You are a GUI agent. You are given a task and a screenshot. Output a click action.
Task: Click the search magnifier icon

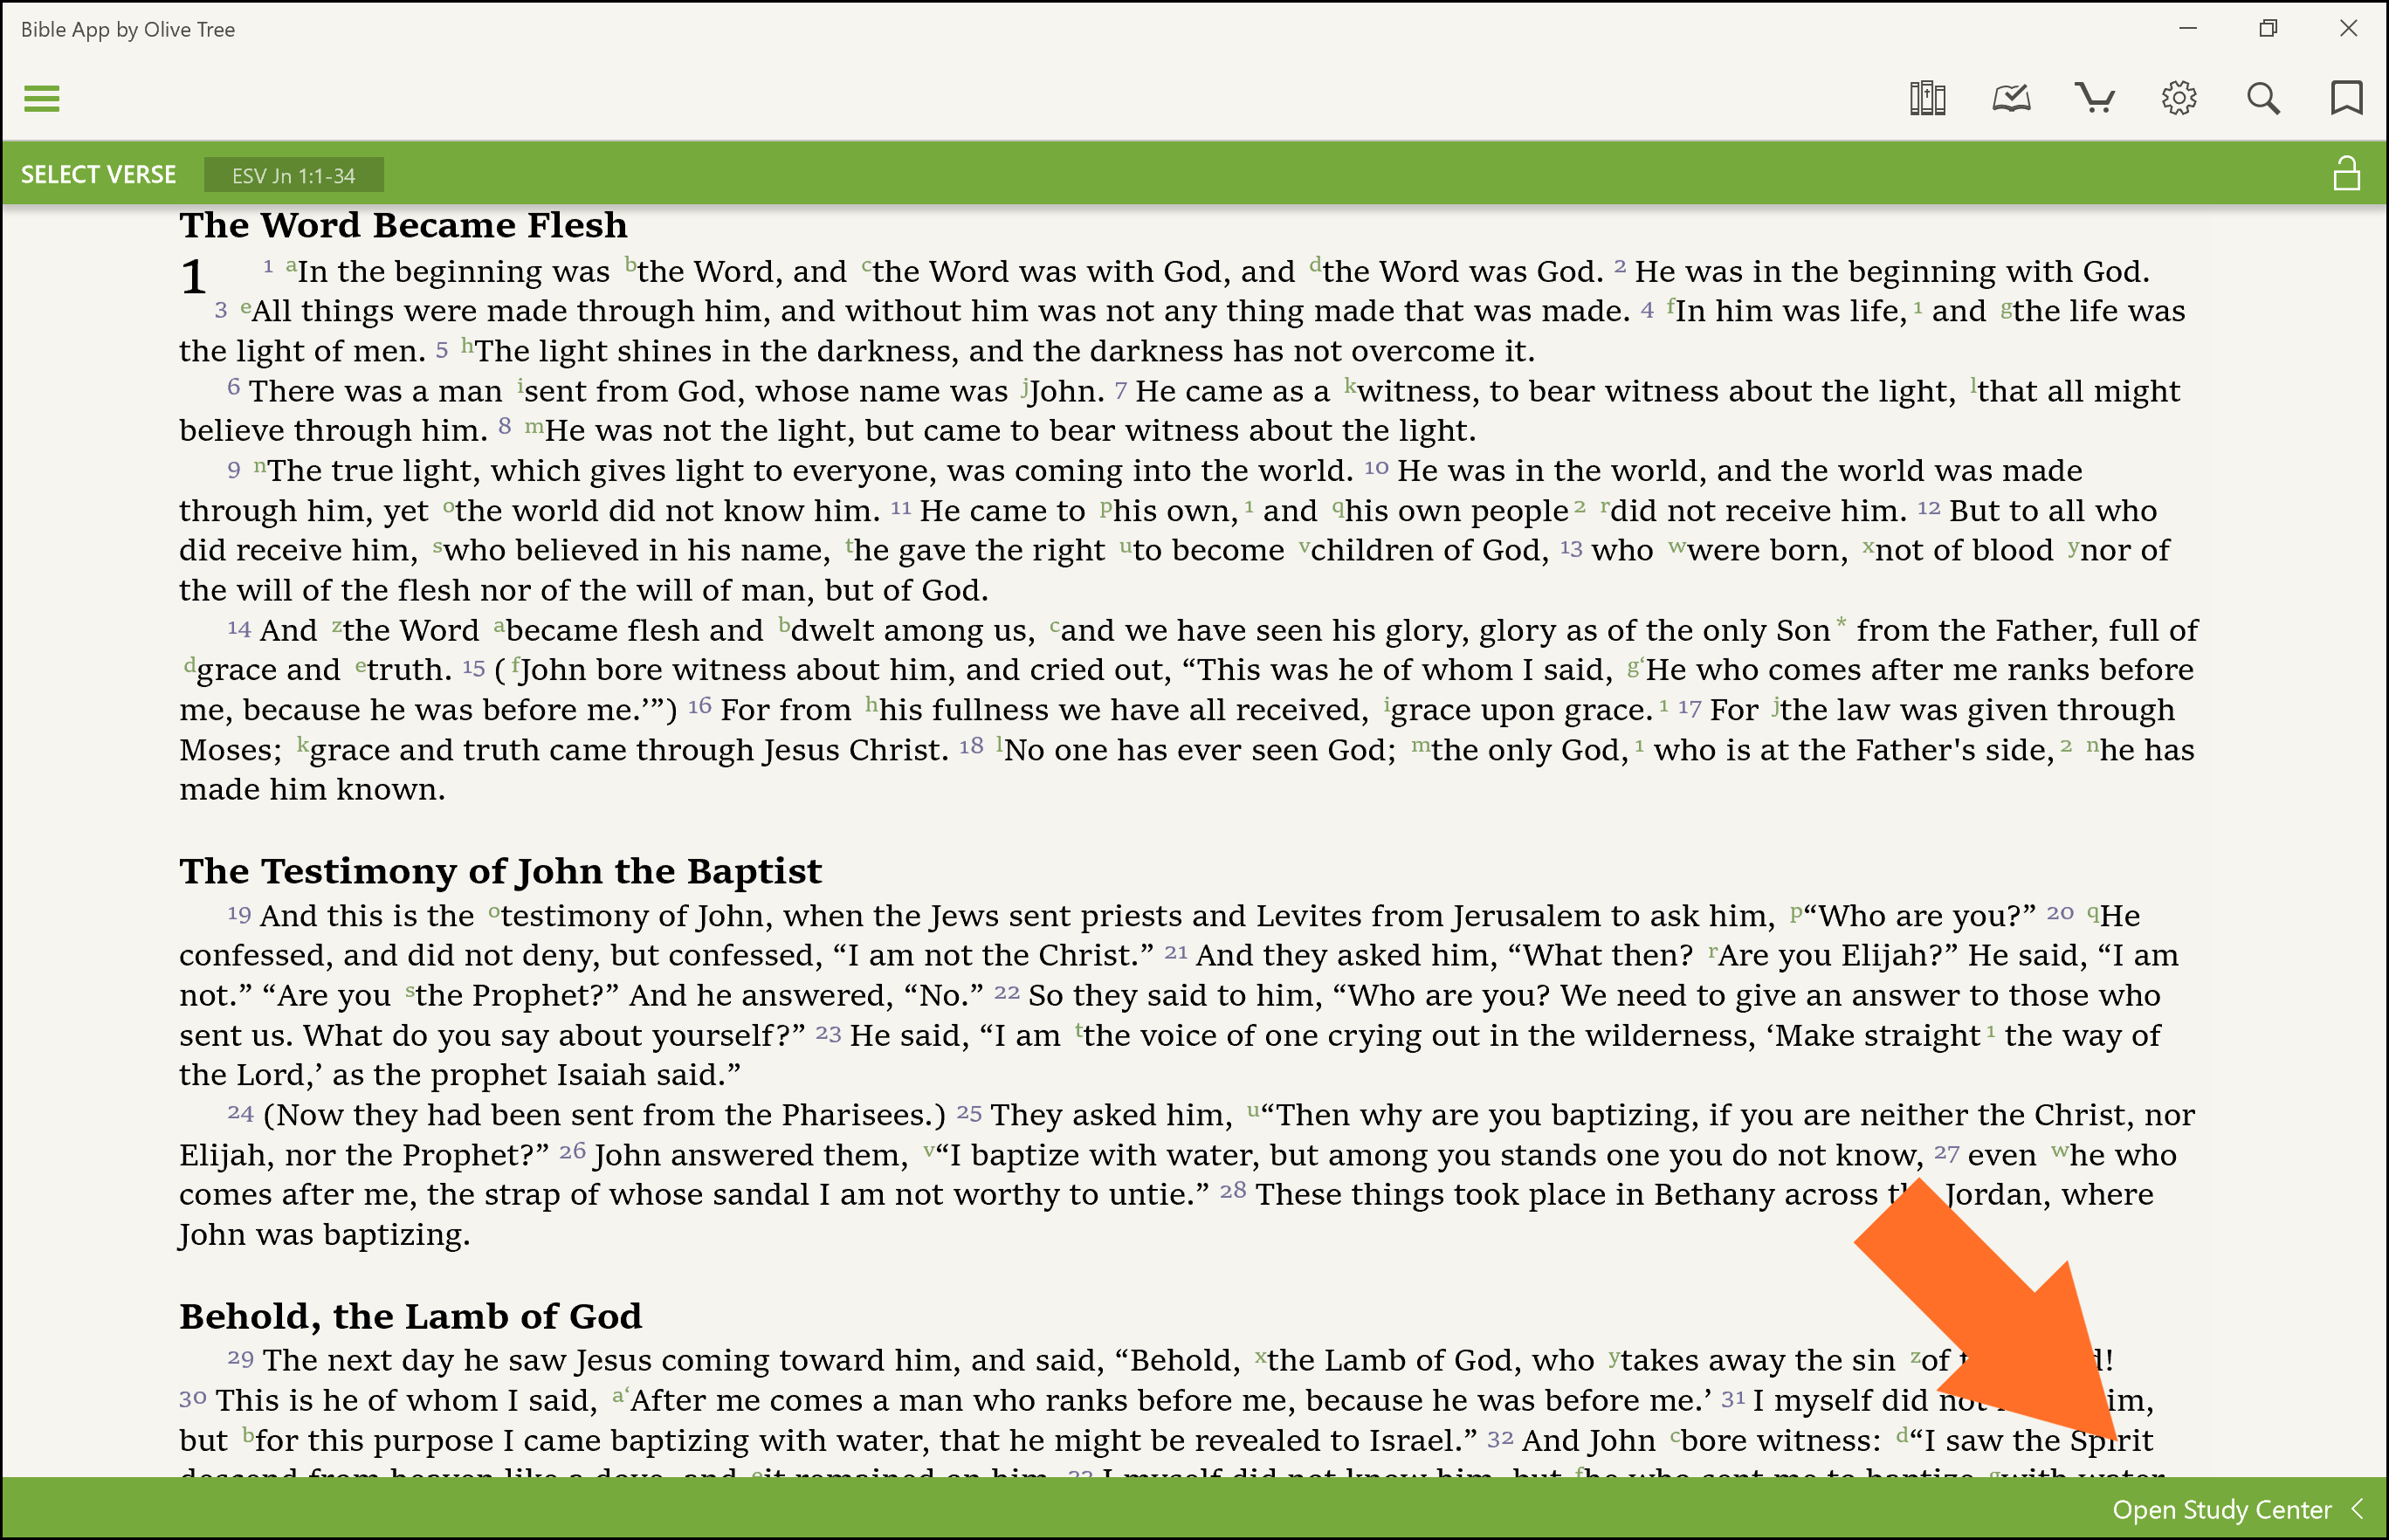(x=2262, y=98)
